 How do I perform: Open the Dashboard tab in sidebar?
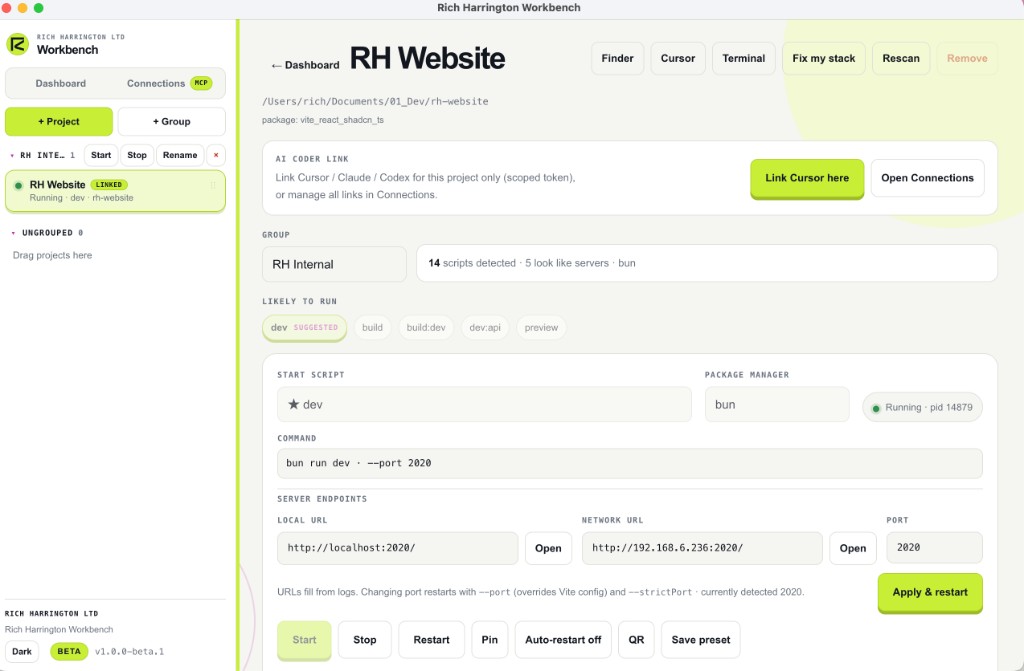tap(61, 84)
